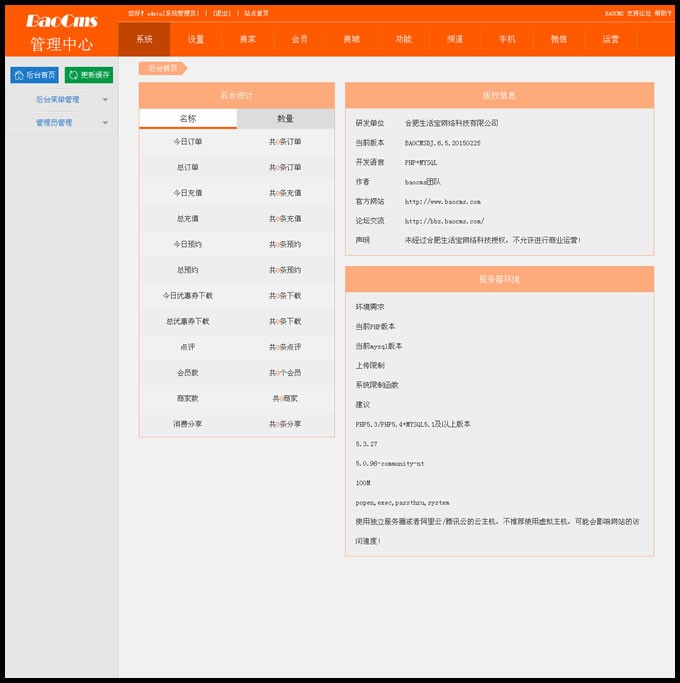The height and width of the screenshot is (683, 680).
Task: Click the [退出] logout link
Action: (x=222, y=14)
